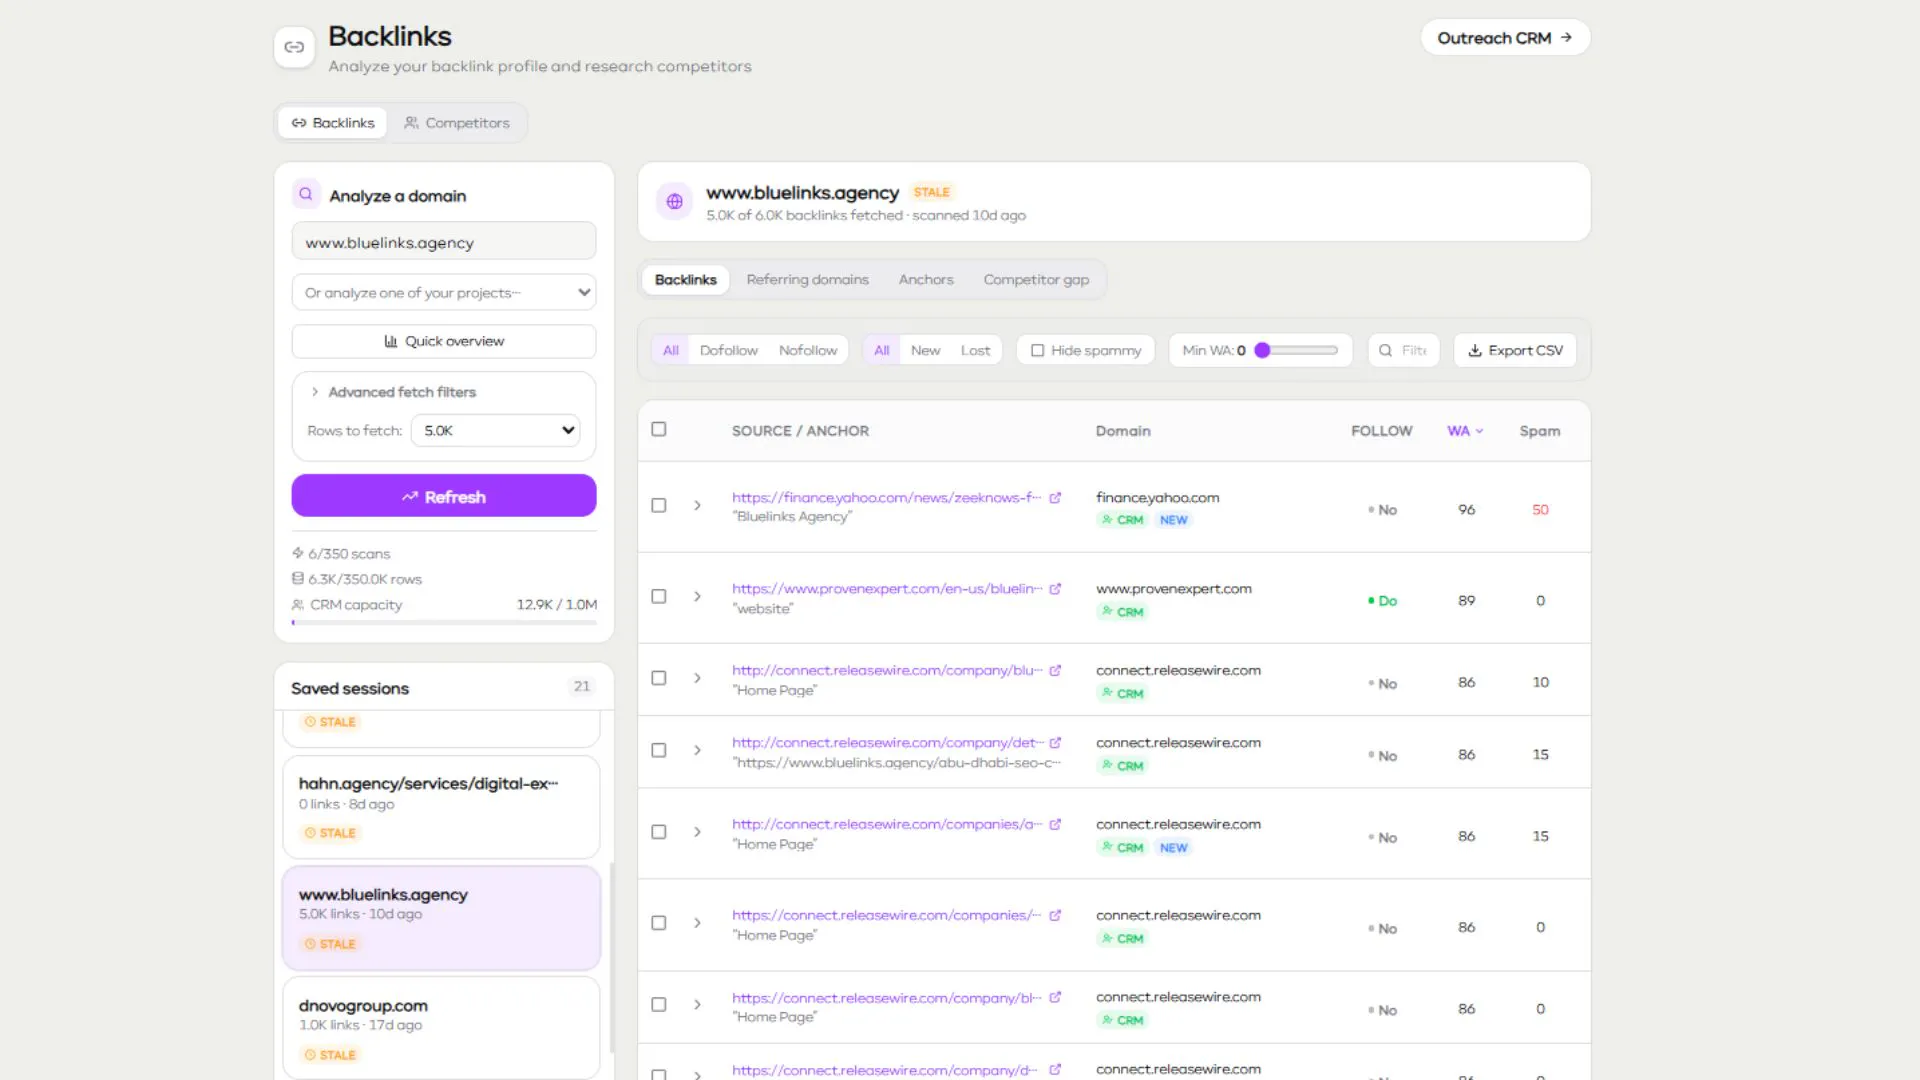Click CRM badge in finance.yahoo.com row
The height and width of the screenshot is (1080, 1920).
click(x=1122, y=520)
